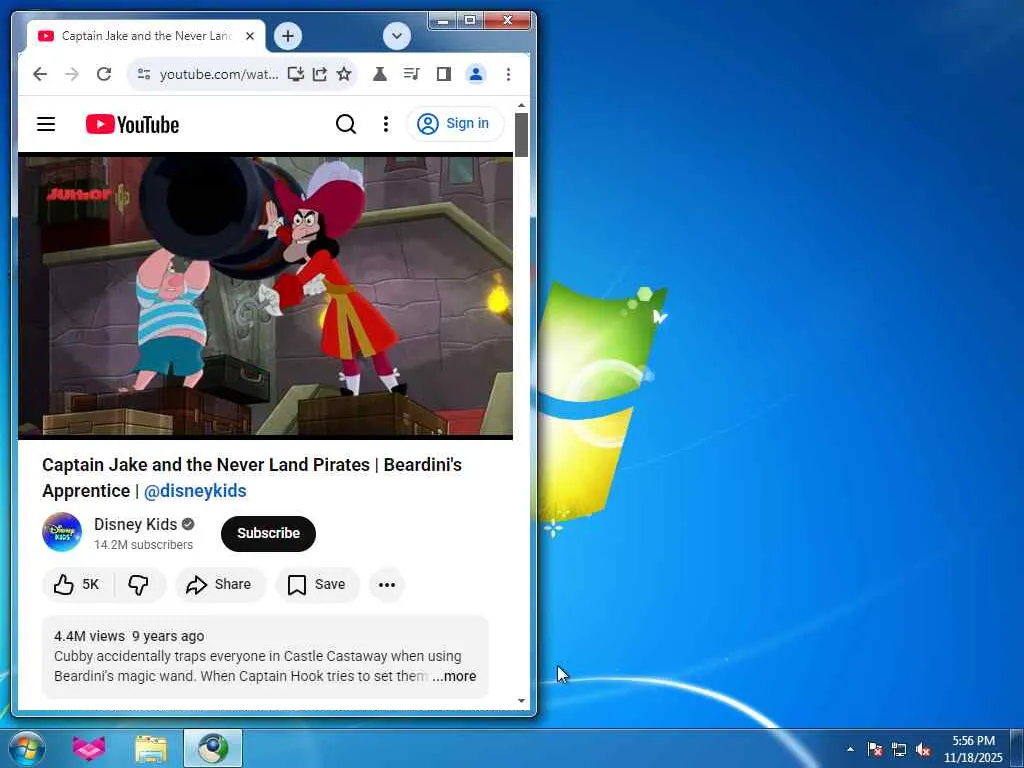
Task: Open the Windows Start menu
Action: (x=27, y=748)
